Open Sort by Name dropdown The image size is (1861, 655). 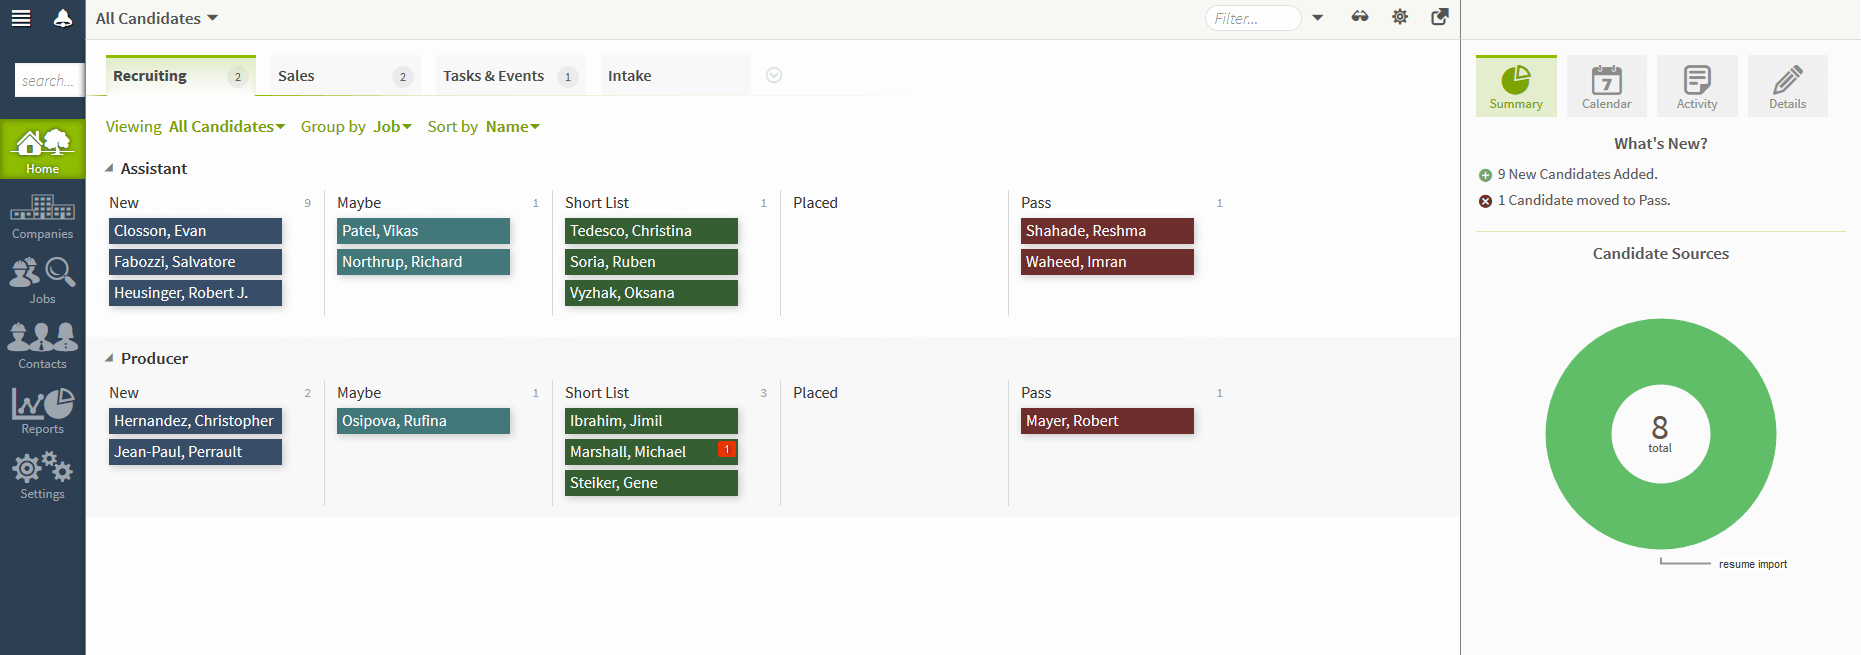[513, 127]
